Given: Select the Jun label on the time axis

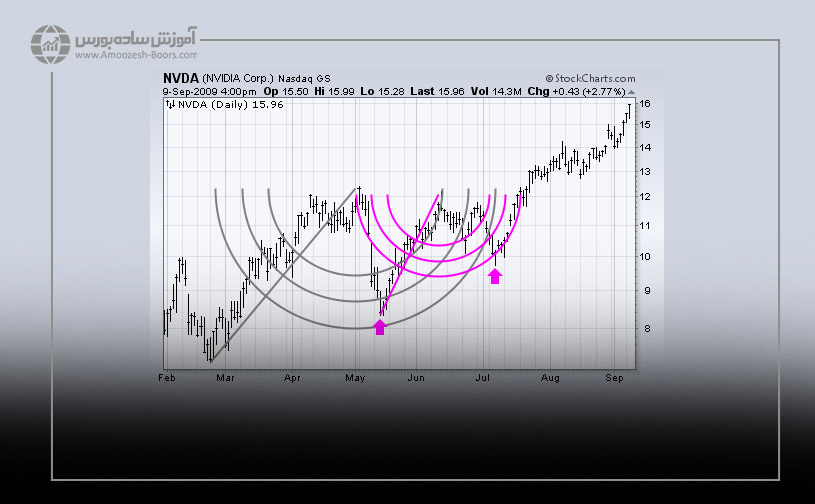Looking at the screenshot, I should click(x=416, y=379).
